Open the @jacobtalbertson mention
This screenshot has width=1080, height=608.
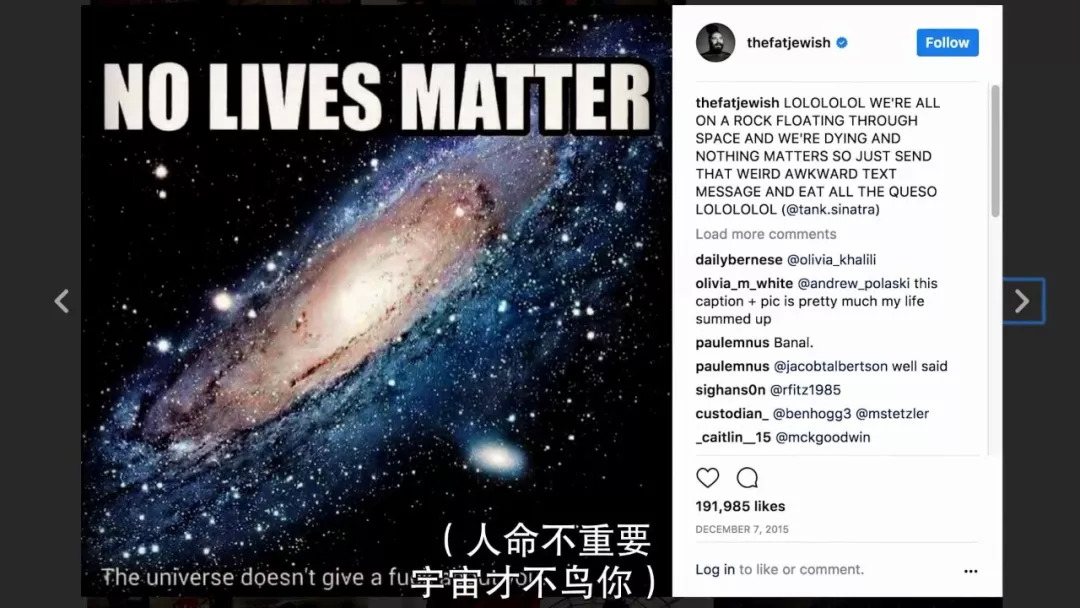(x=831, y=366)
